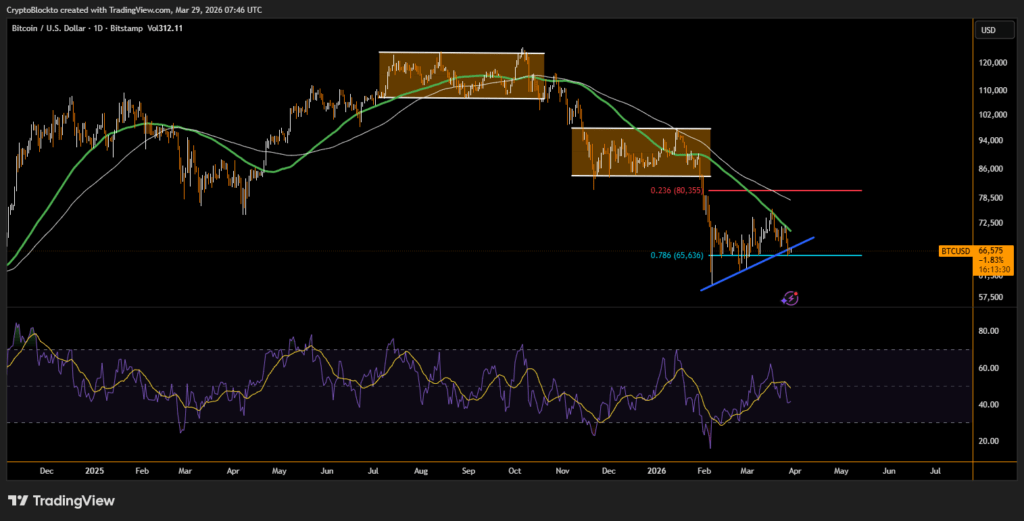The width and height of the screenshot is (1024, 521).
Task: Select the lower orange consolidation rectangle
Action: (x=640, y=152)
